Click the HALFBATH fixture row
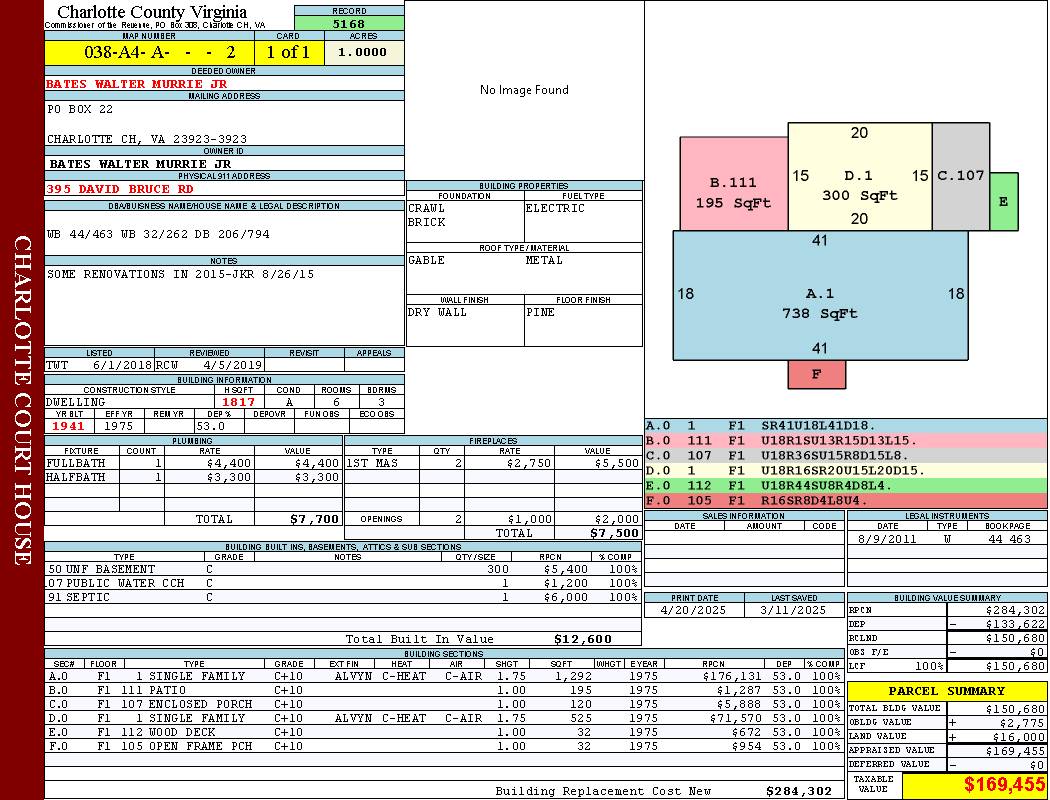 (x=194, y=477)
